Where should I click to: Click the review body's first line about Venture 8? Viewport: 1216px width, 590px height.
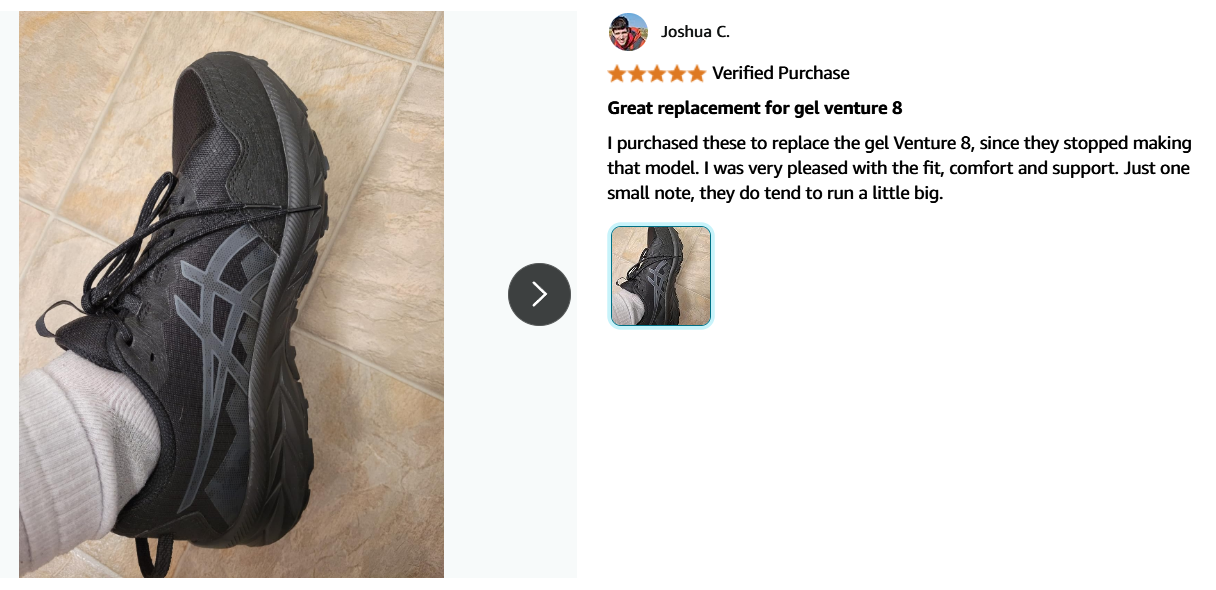pyautogui.click(x=900, y=142)
